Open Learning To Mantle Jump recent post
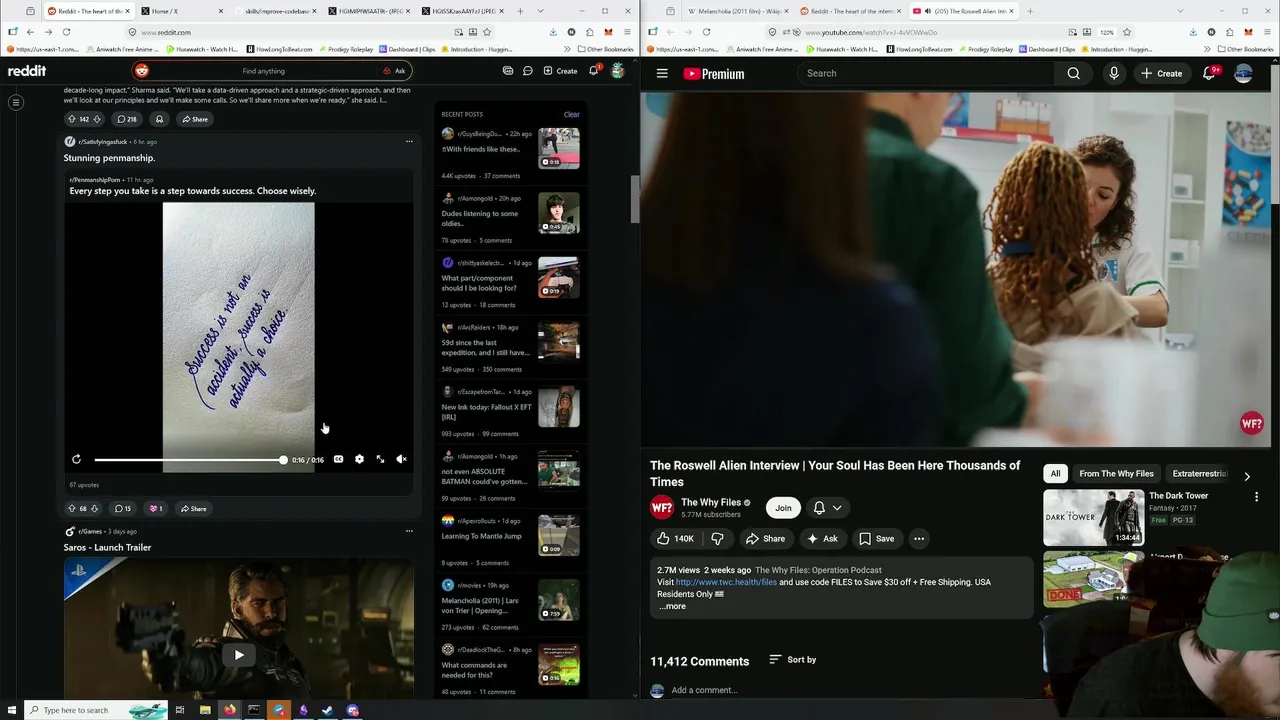Image resolution: width=1280 pixels, height=720 pixels. [481, 536]
